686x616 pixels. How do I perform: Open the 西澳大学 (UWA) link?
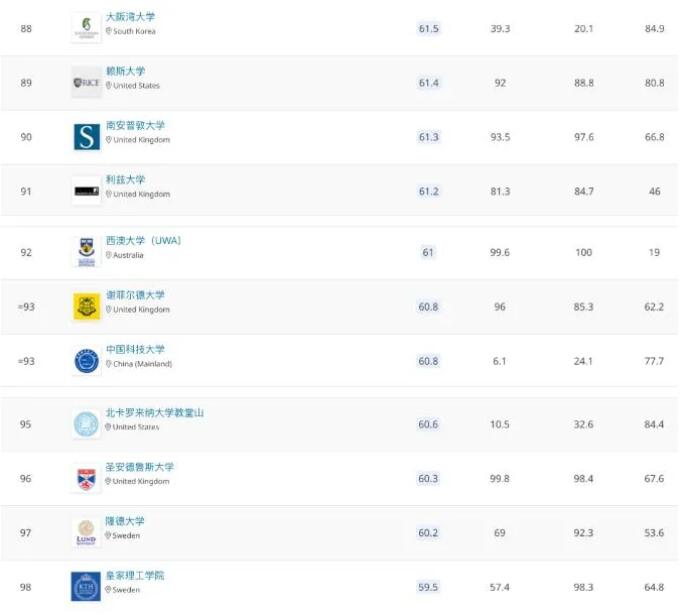(143, 241)
